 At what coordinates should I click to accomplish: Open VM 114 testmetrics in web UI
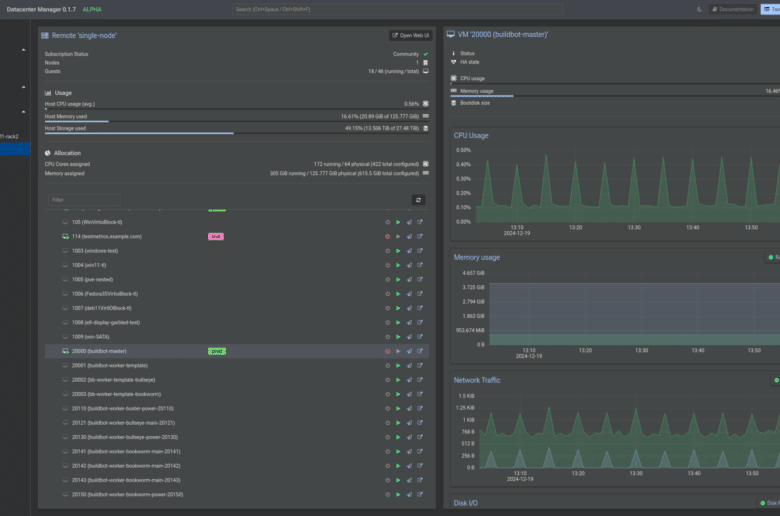point(420,237)
